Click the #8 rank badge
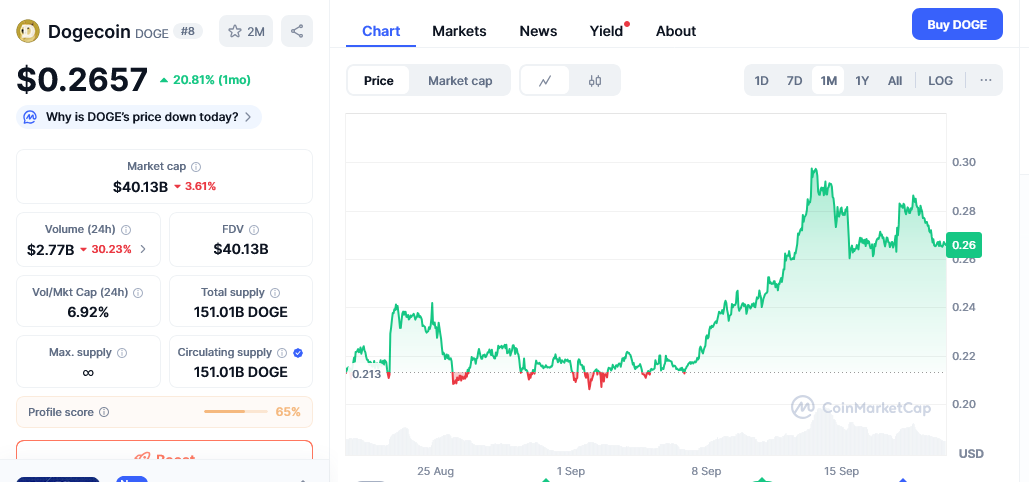 pos(188,31)
